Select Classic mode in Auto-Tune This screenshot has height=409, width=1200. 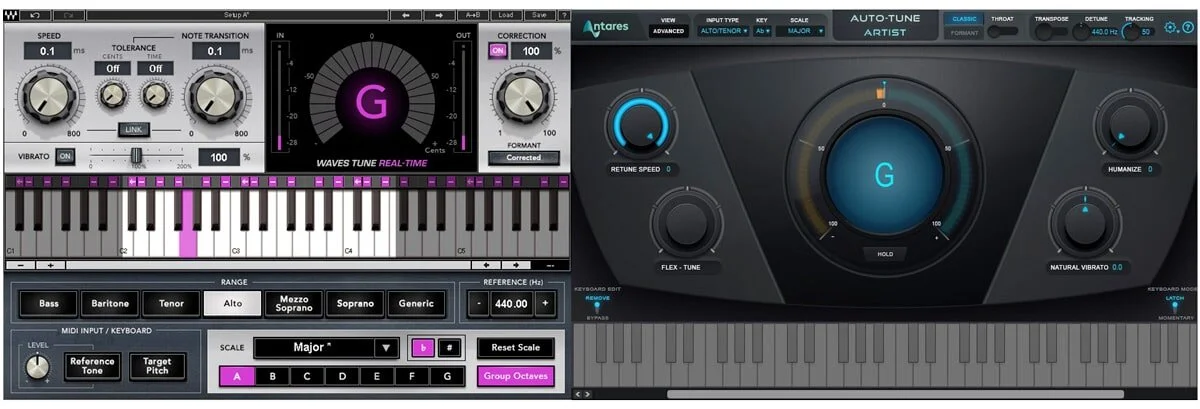tap(964, 19)
